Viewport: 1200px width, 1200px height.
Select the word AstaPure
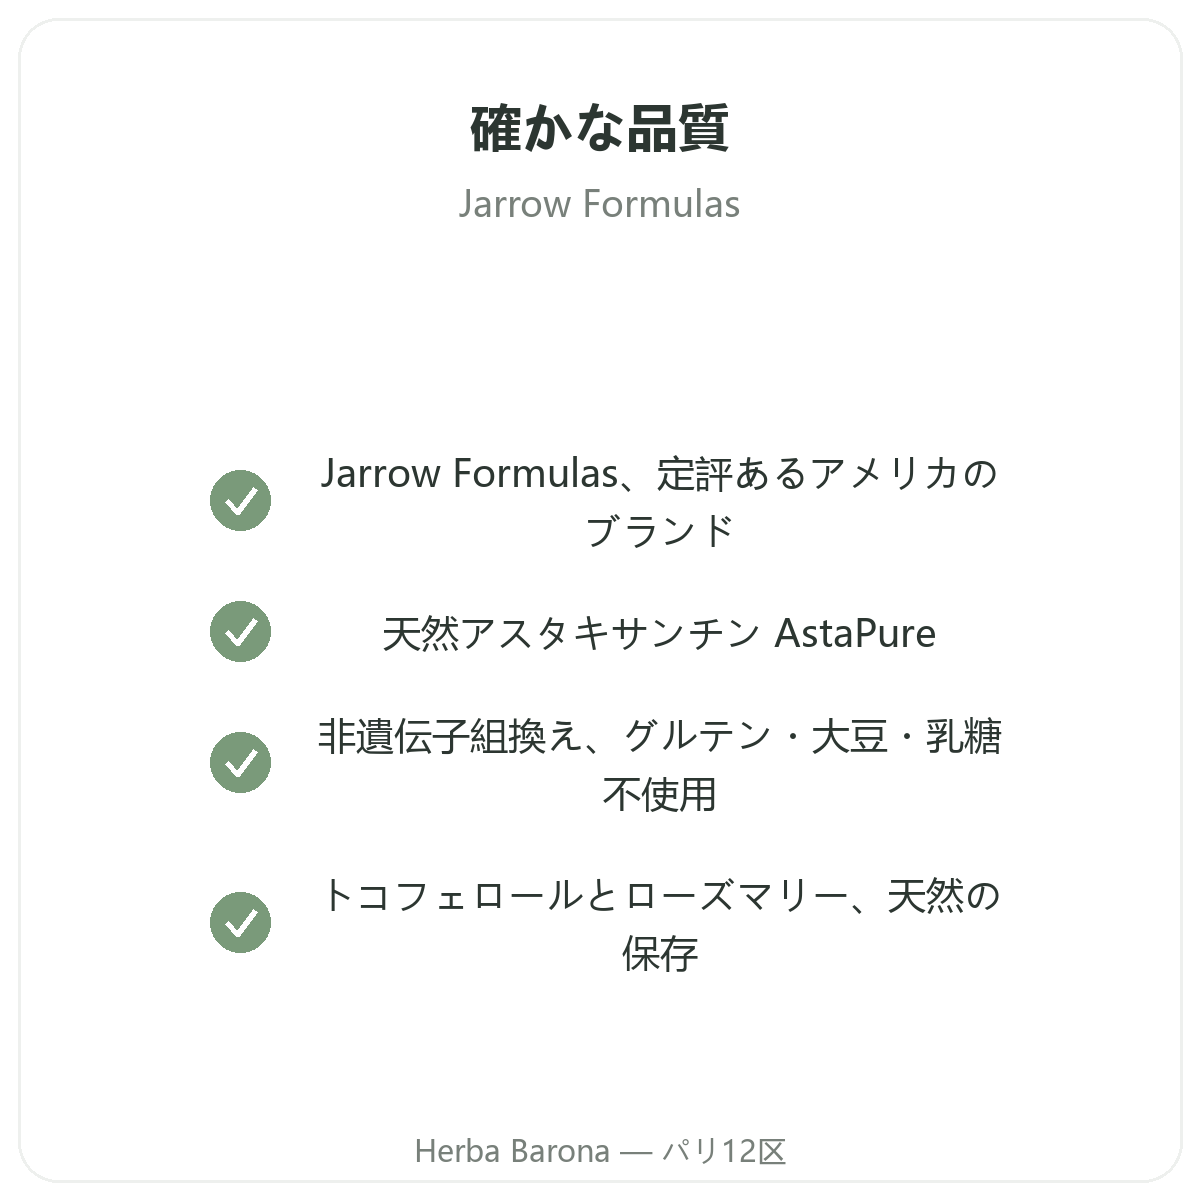[855, 633]
